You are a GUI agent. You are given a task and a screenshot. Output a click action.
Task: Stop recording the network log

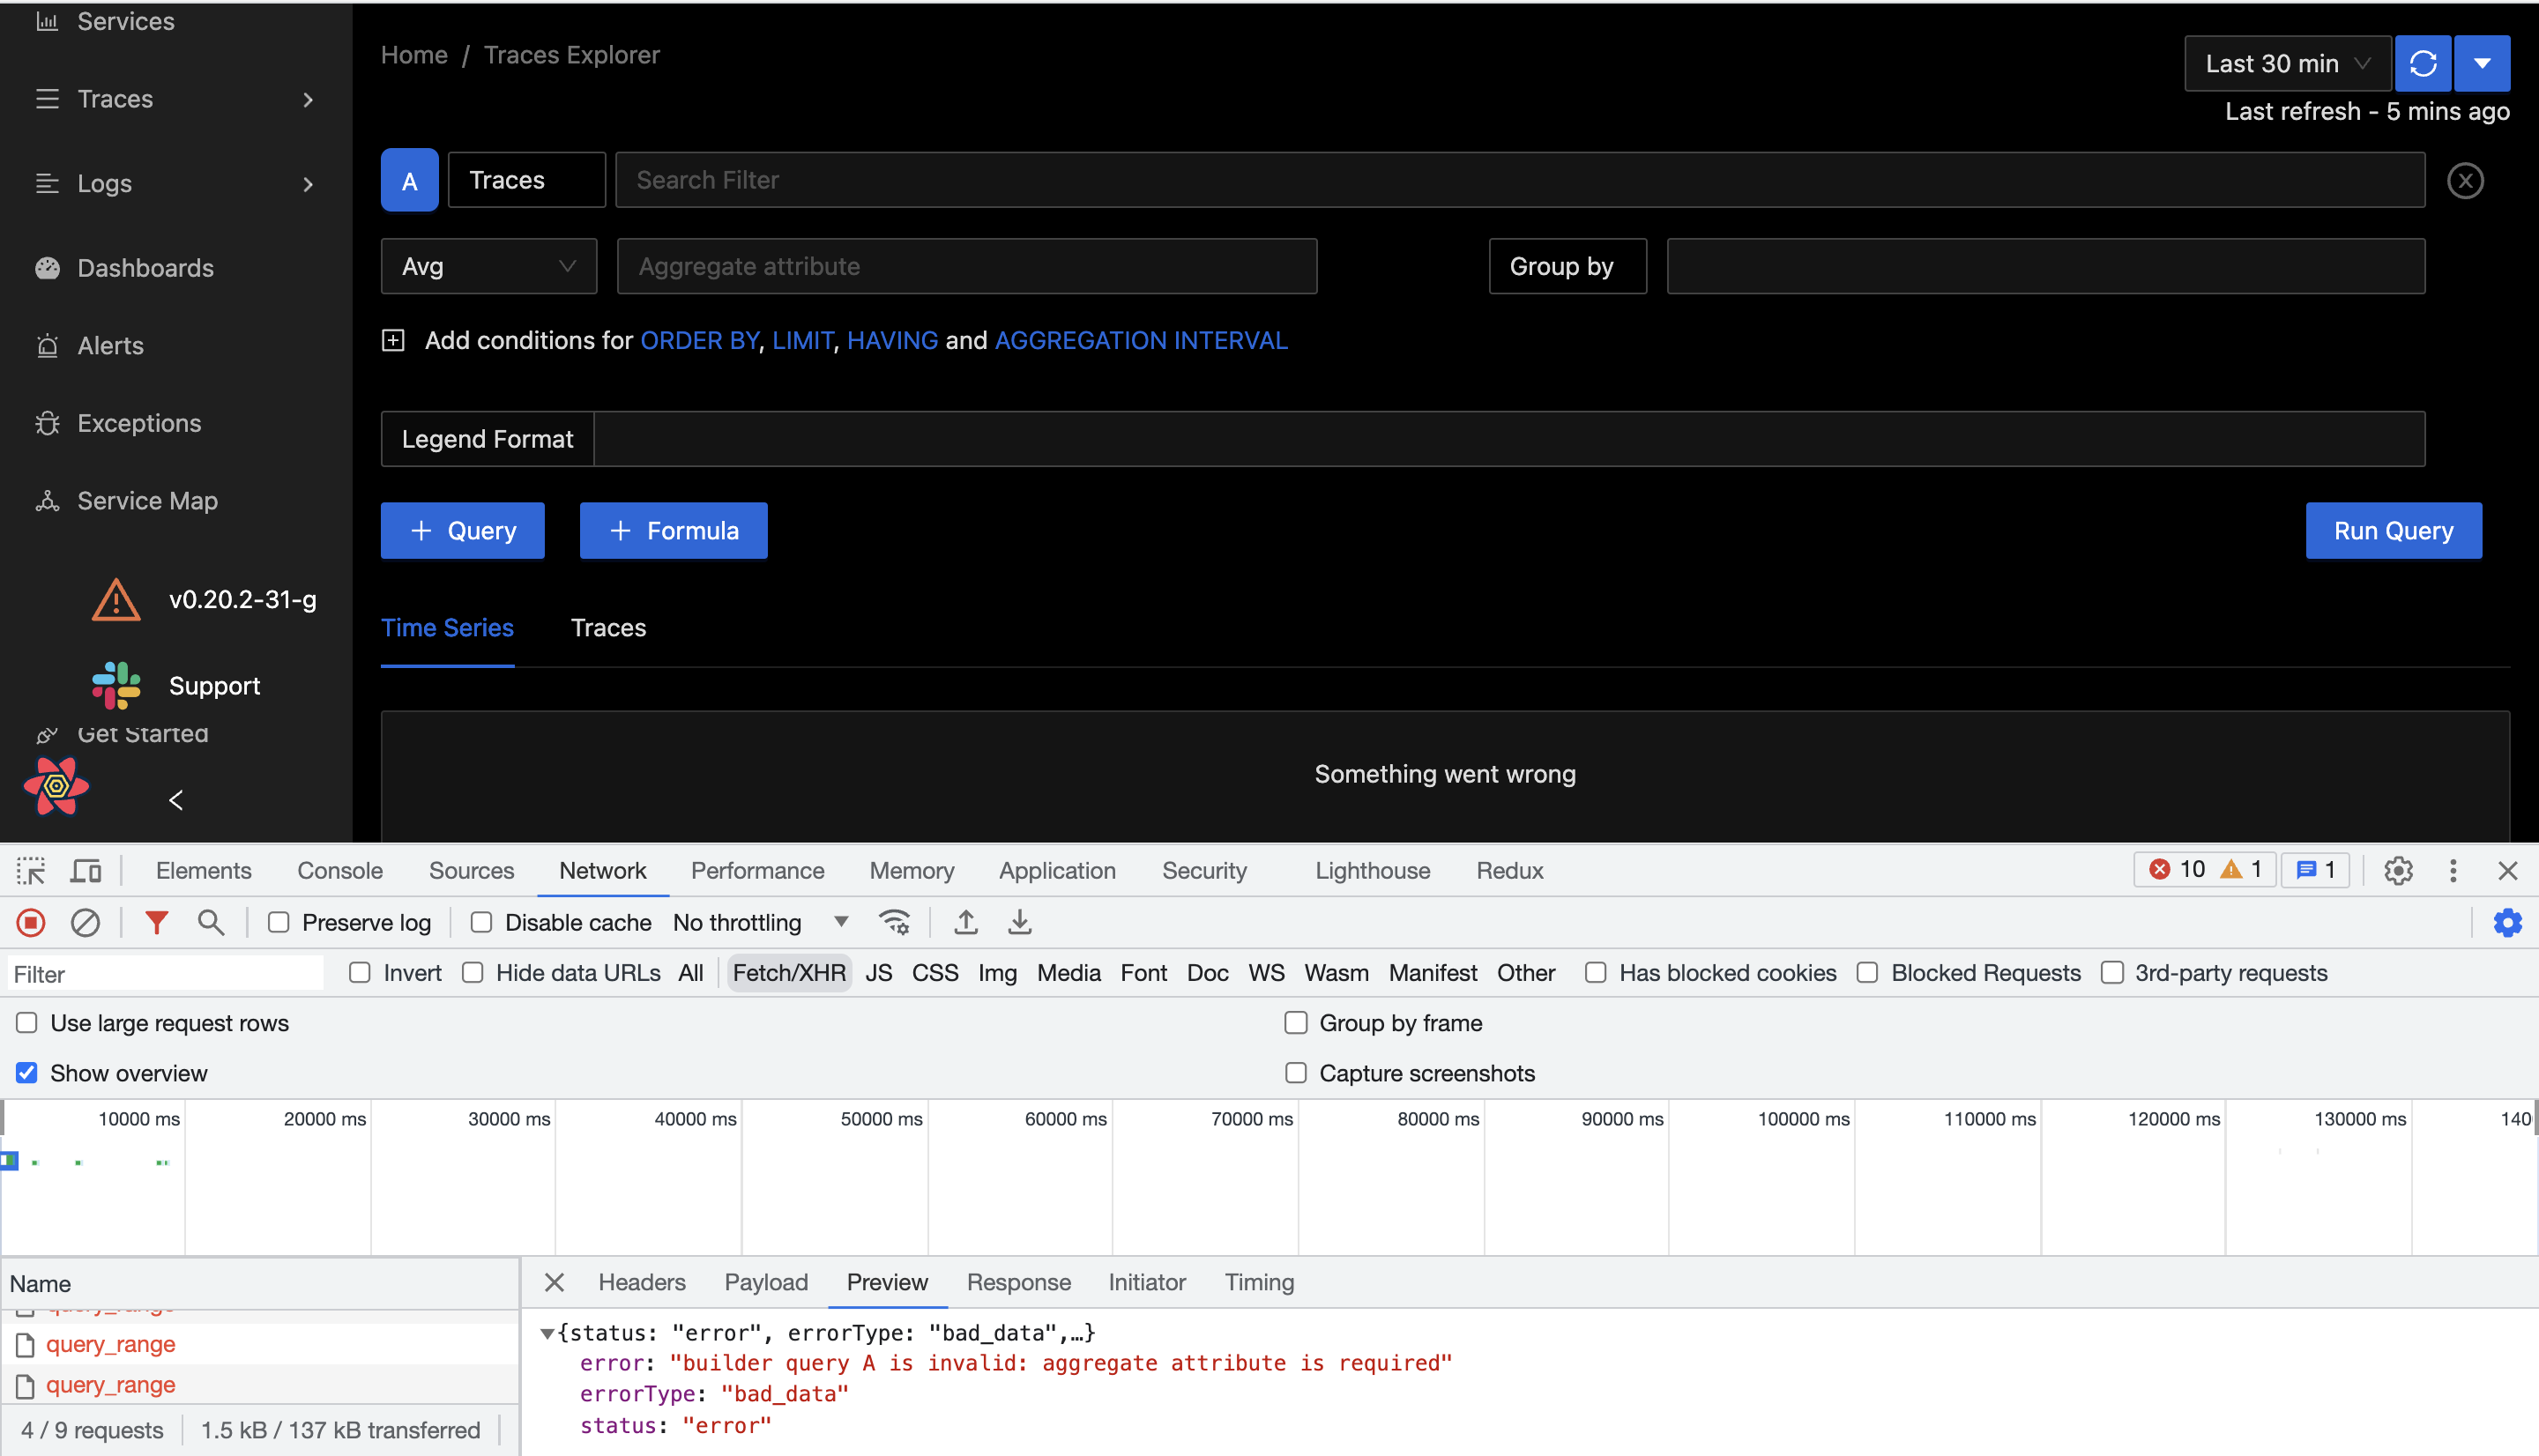point(30,922)
